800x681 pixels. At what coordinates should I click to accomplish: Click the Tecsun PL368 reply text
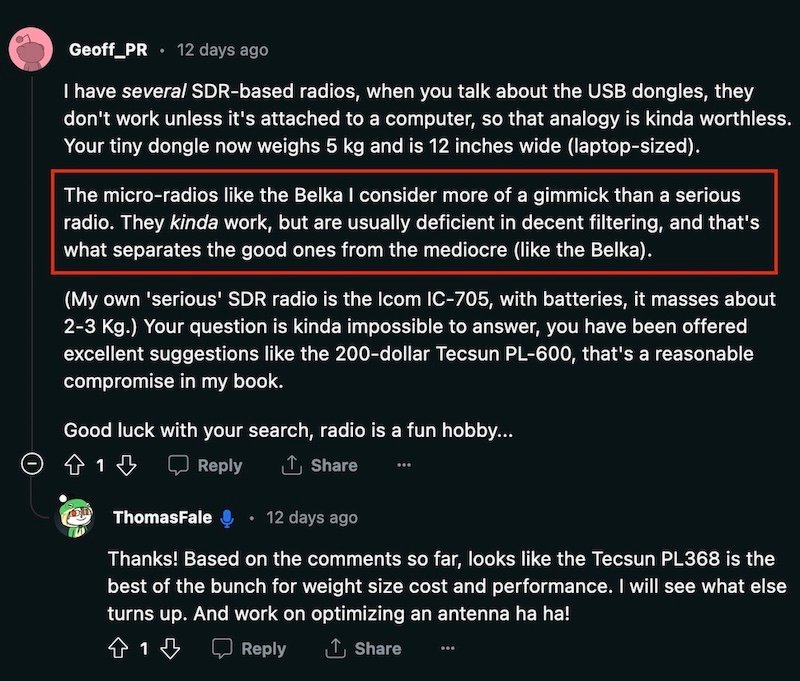click(440, 584)
